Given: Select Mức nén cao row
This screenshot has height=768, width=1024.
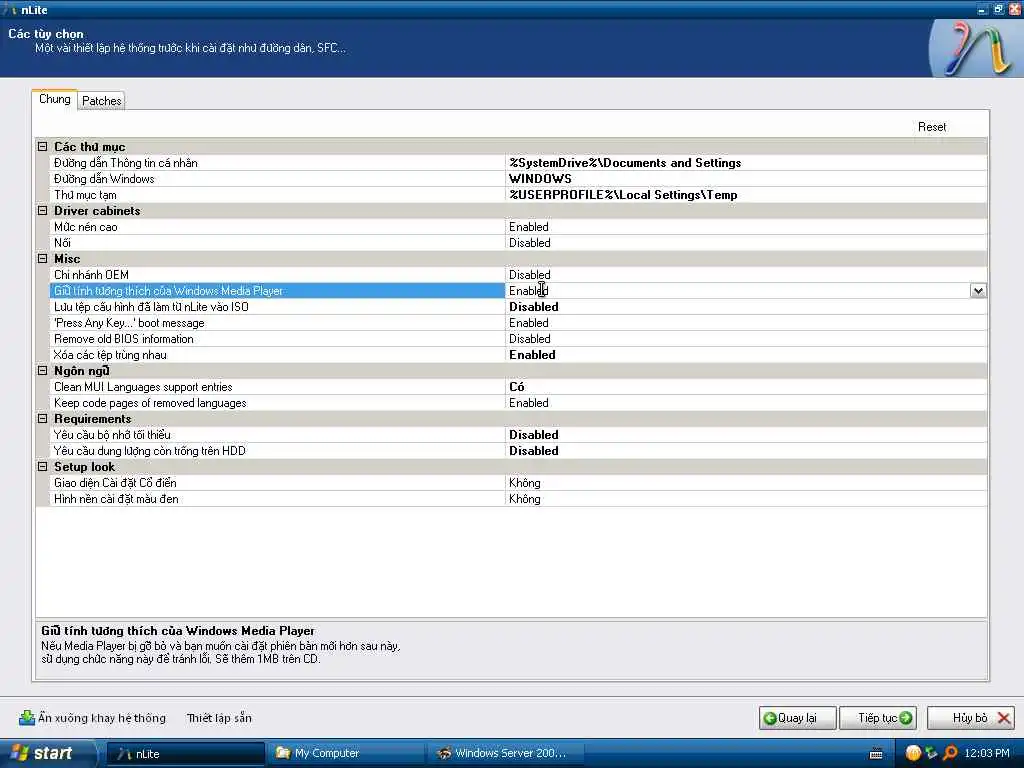Looking at the screenshot, I should 278,227.
